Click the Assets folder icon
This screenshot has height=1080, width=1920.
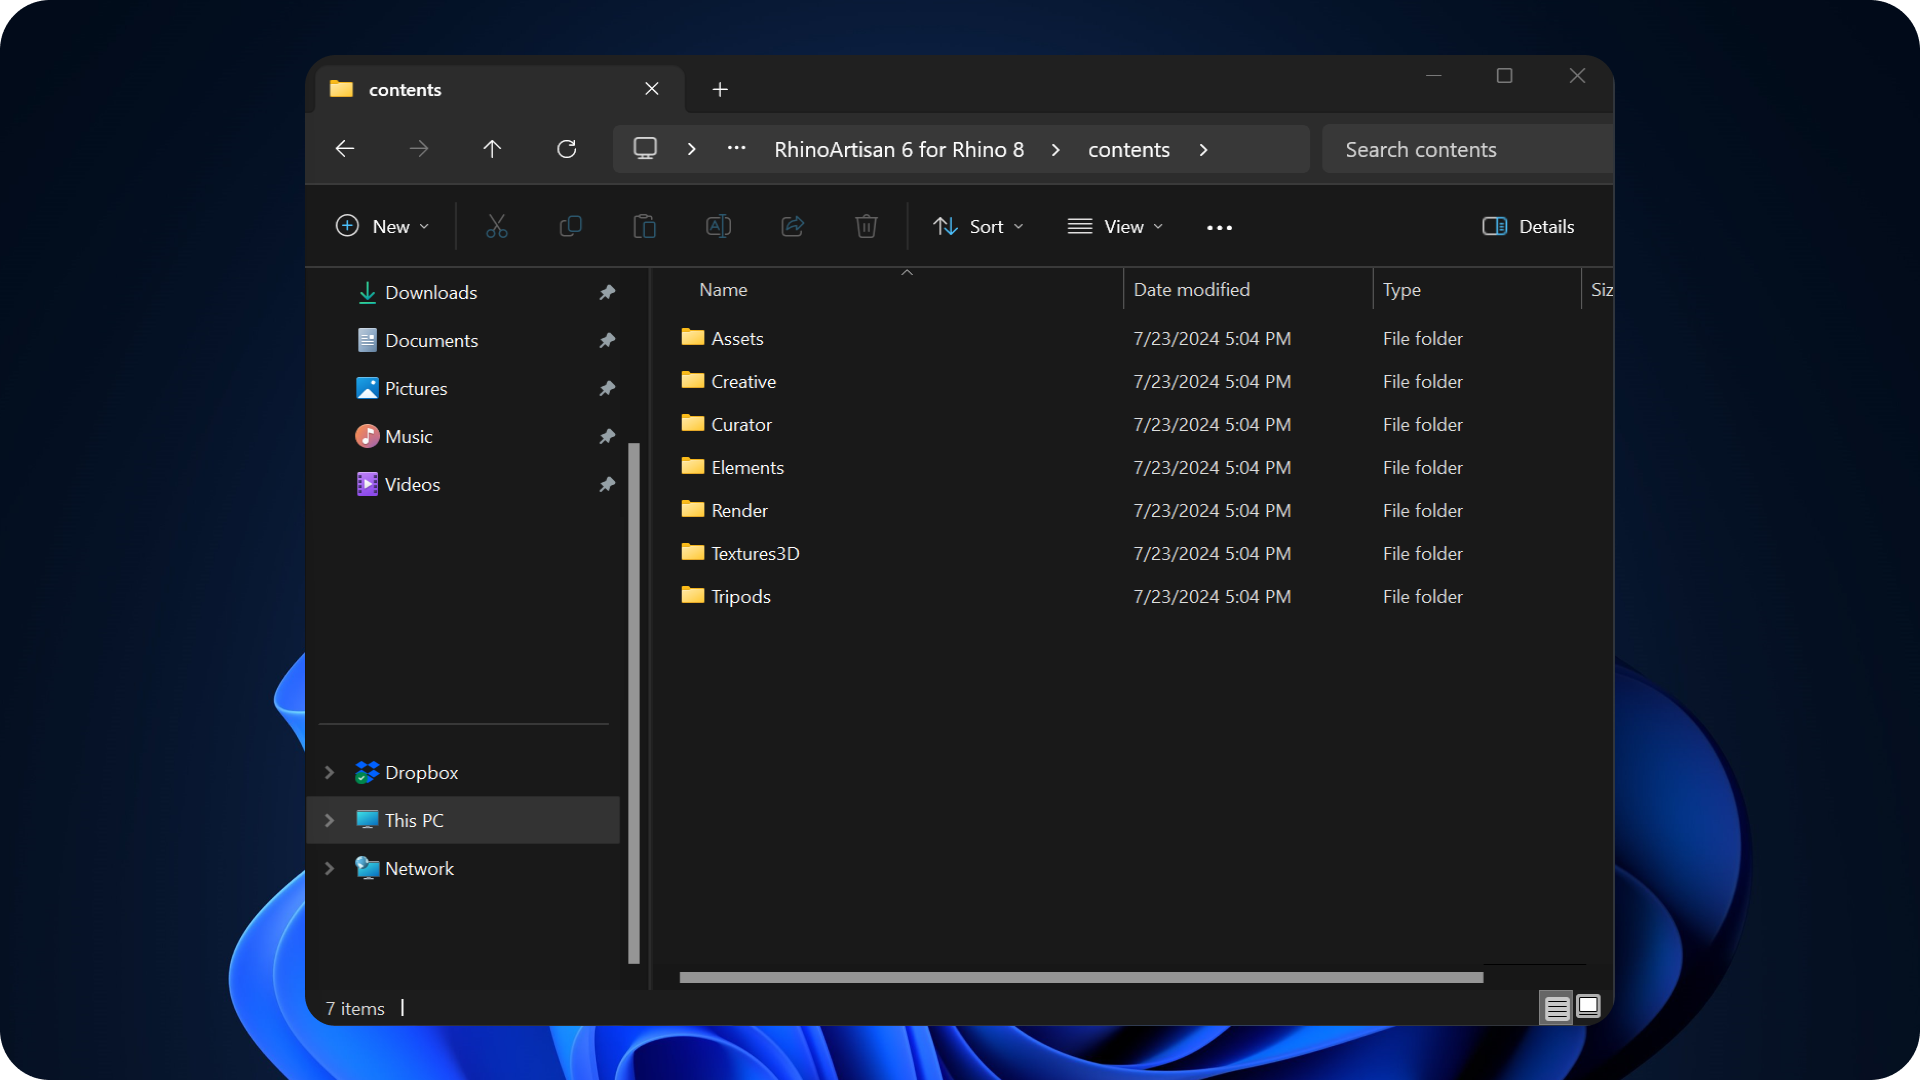[x=693, y=337]
